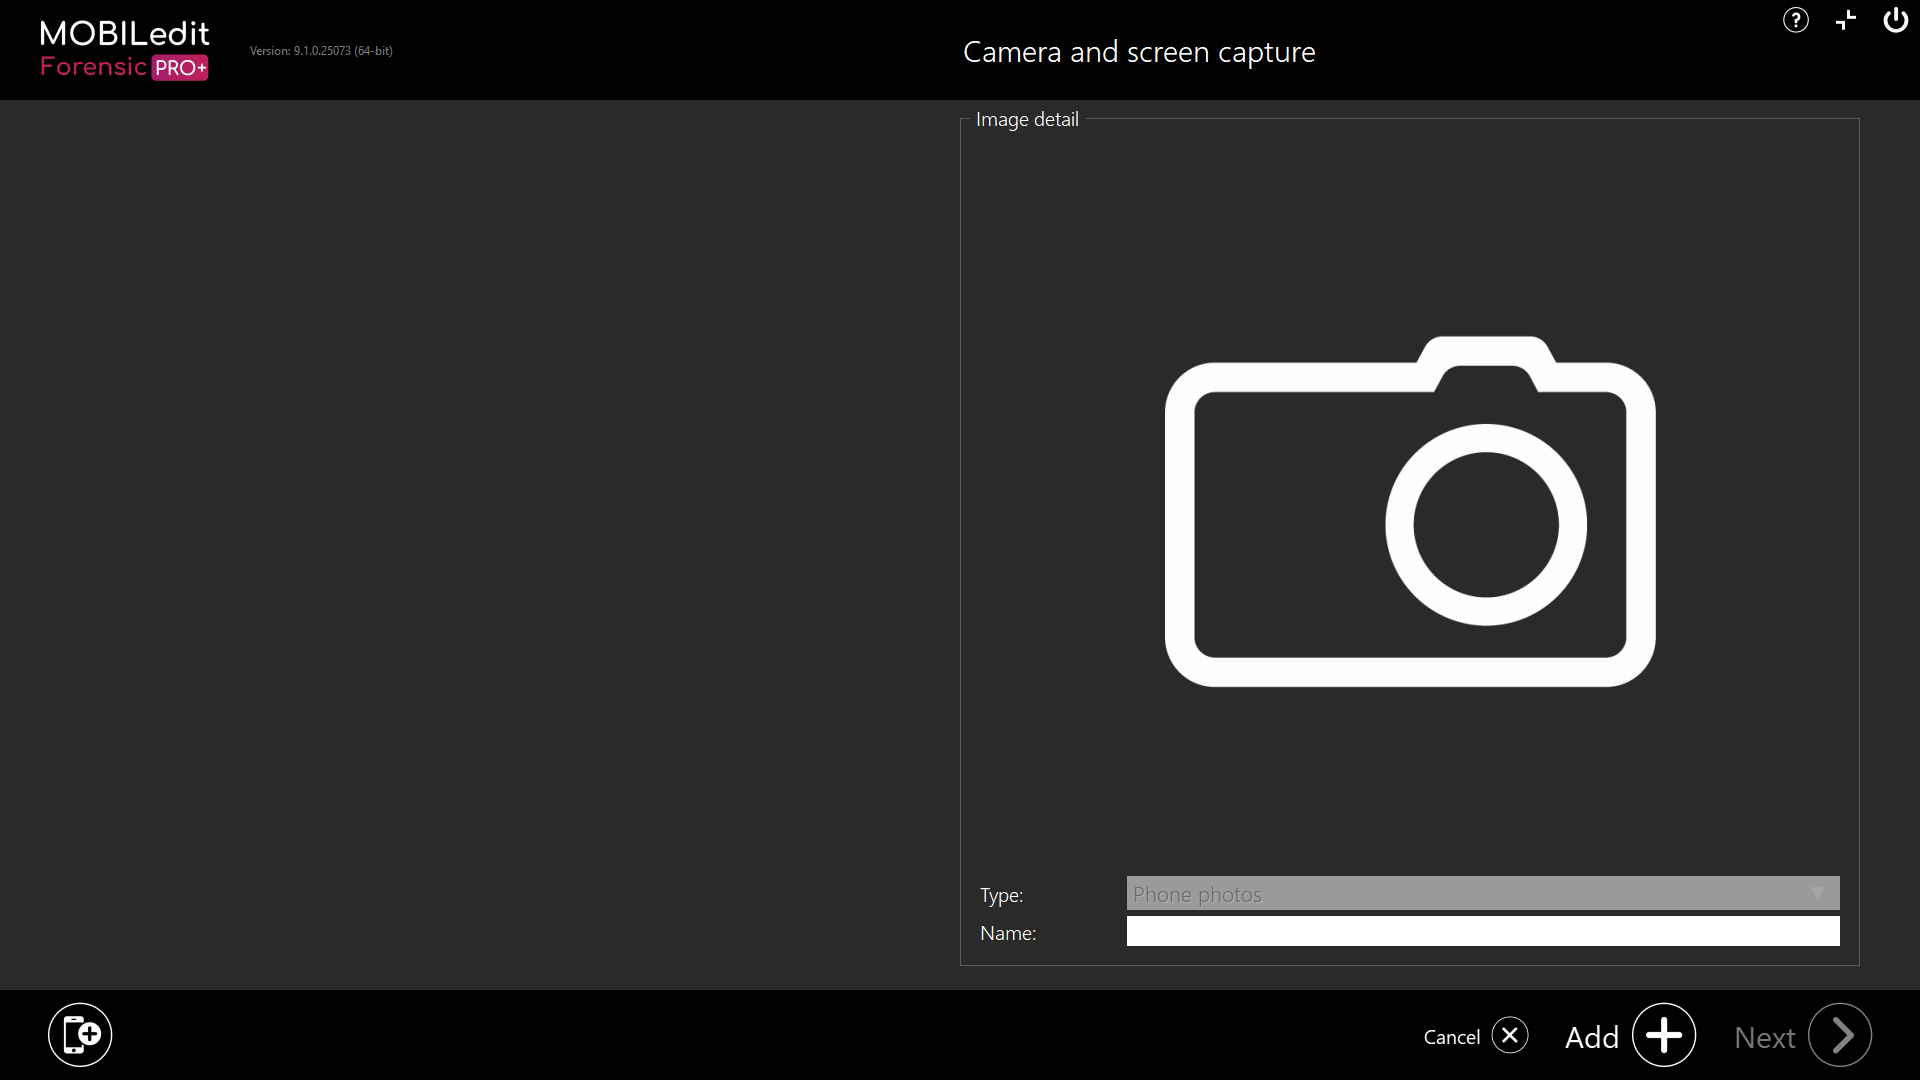Image resolution: width=1920 pixels, height=1080 pixels.
Task: Open the Type dropdown showing Phone photos
Action: [x=1470, y=894]
